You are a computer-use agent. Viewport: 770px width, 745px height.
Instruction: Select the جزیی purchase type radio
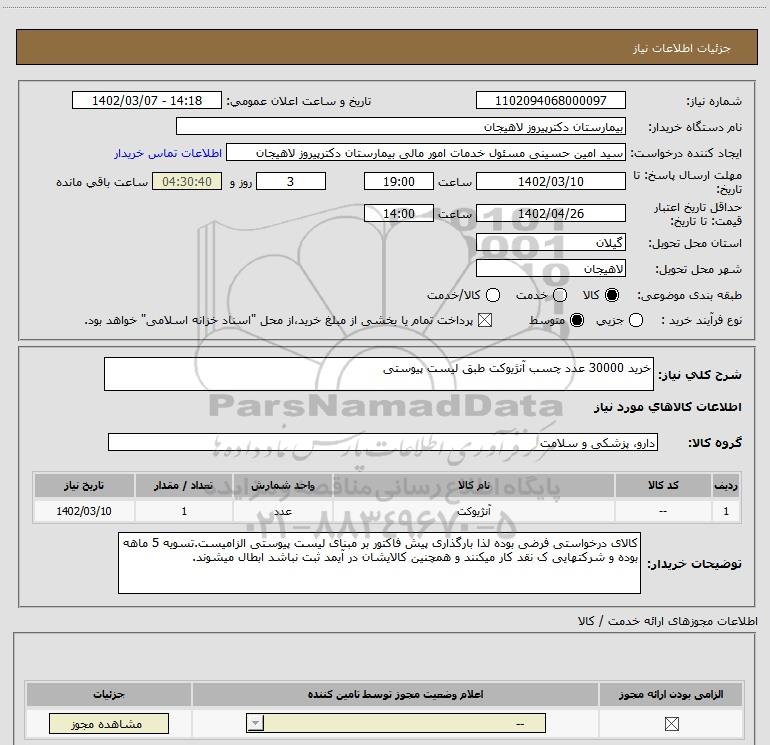pyautogui.click(x=635, y=320)
